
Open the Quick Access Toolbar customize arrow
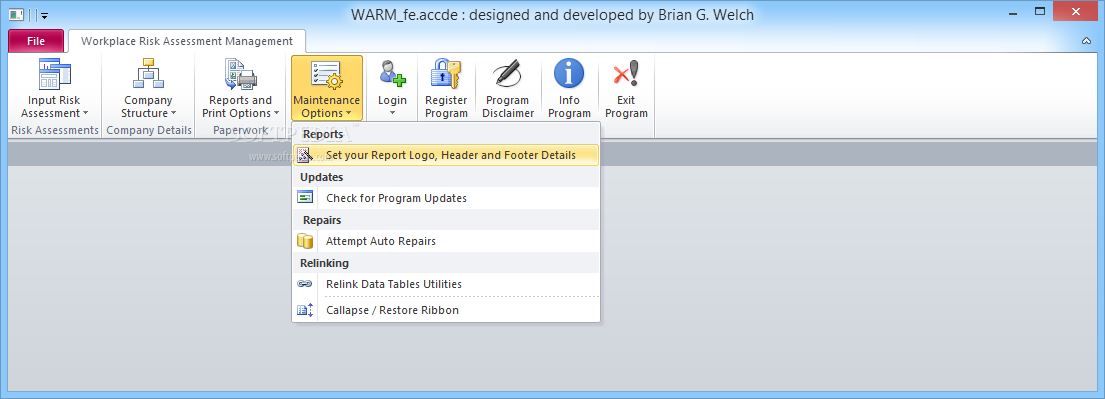[x=44, y=15]
